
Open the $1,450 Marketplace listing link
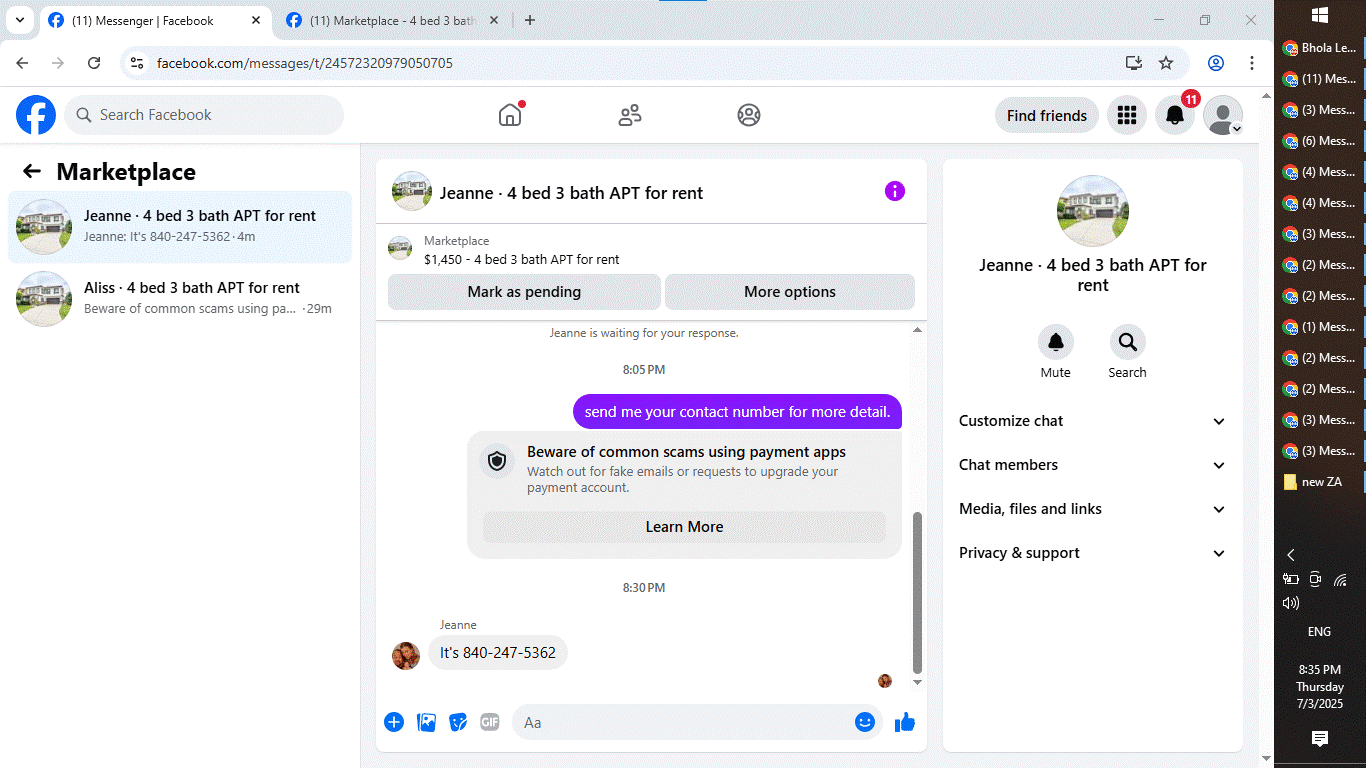(522, 259)
